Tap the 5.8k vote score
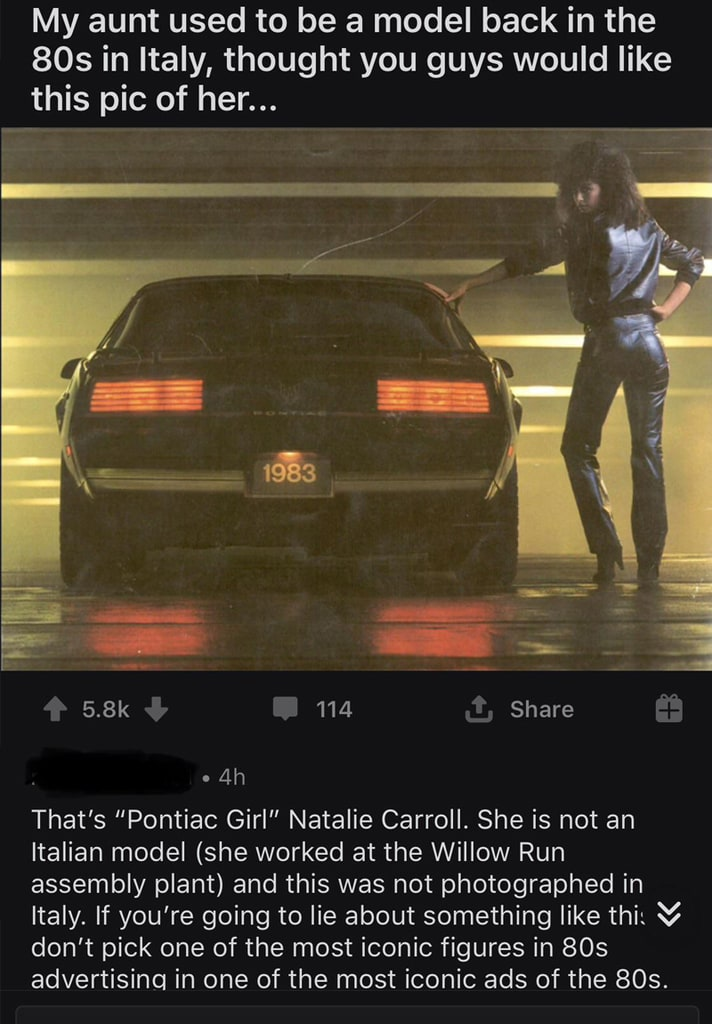712x1024 pixels. coord(106,709)
